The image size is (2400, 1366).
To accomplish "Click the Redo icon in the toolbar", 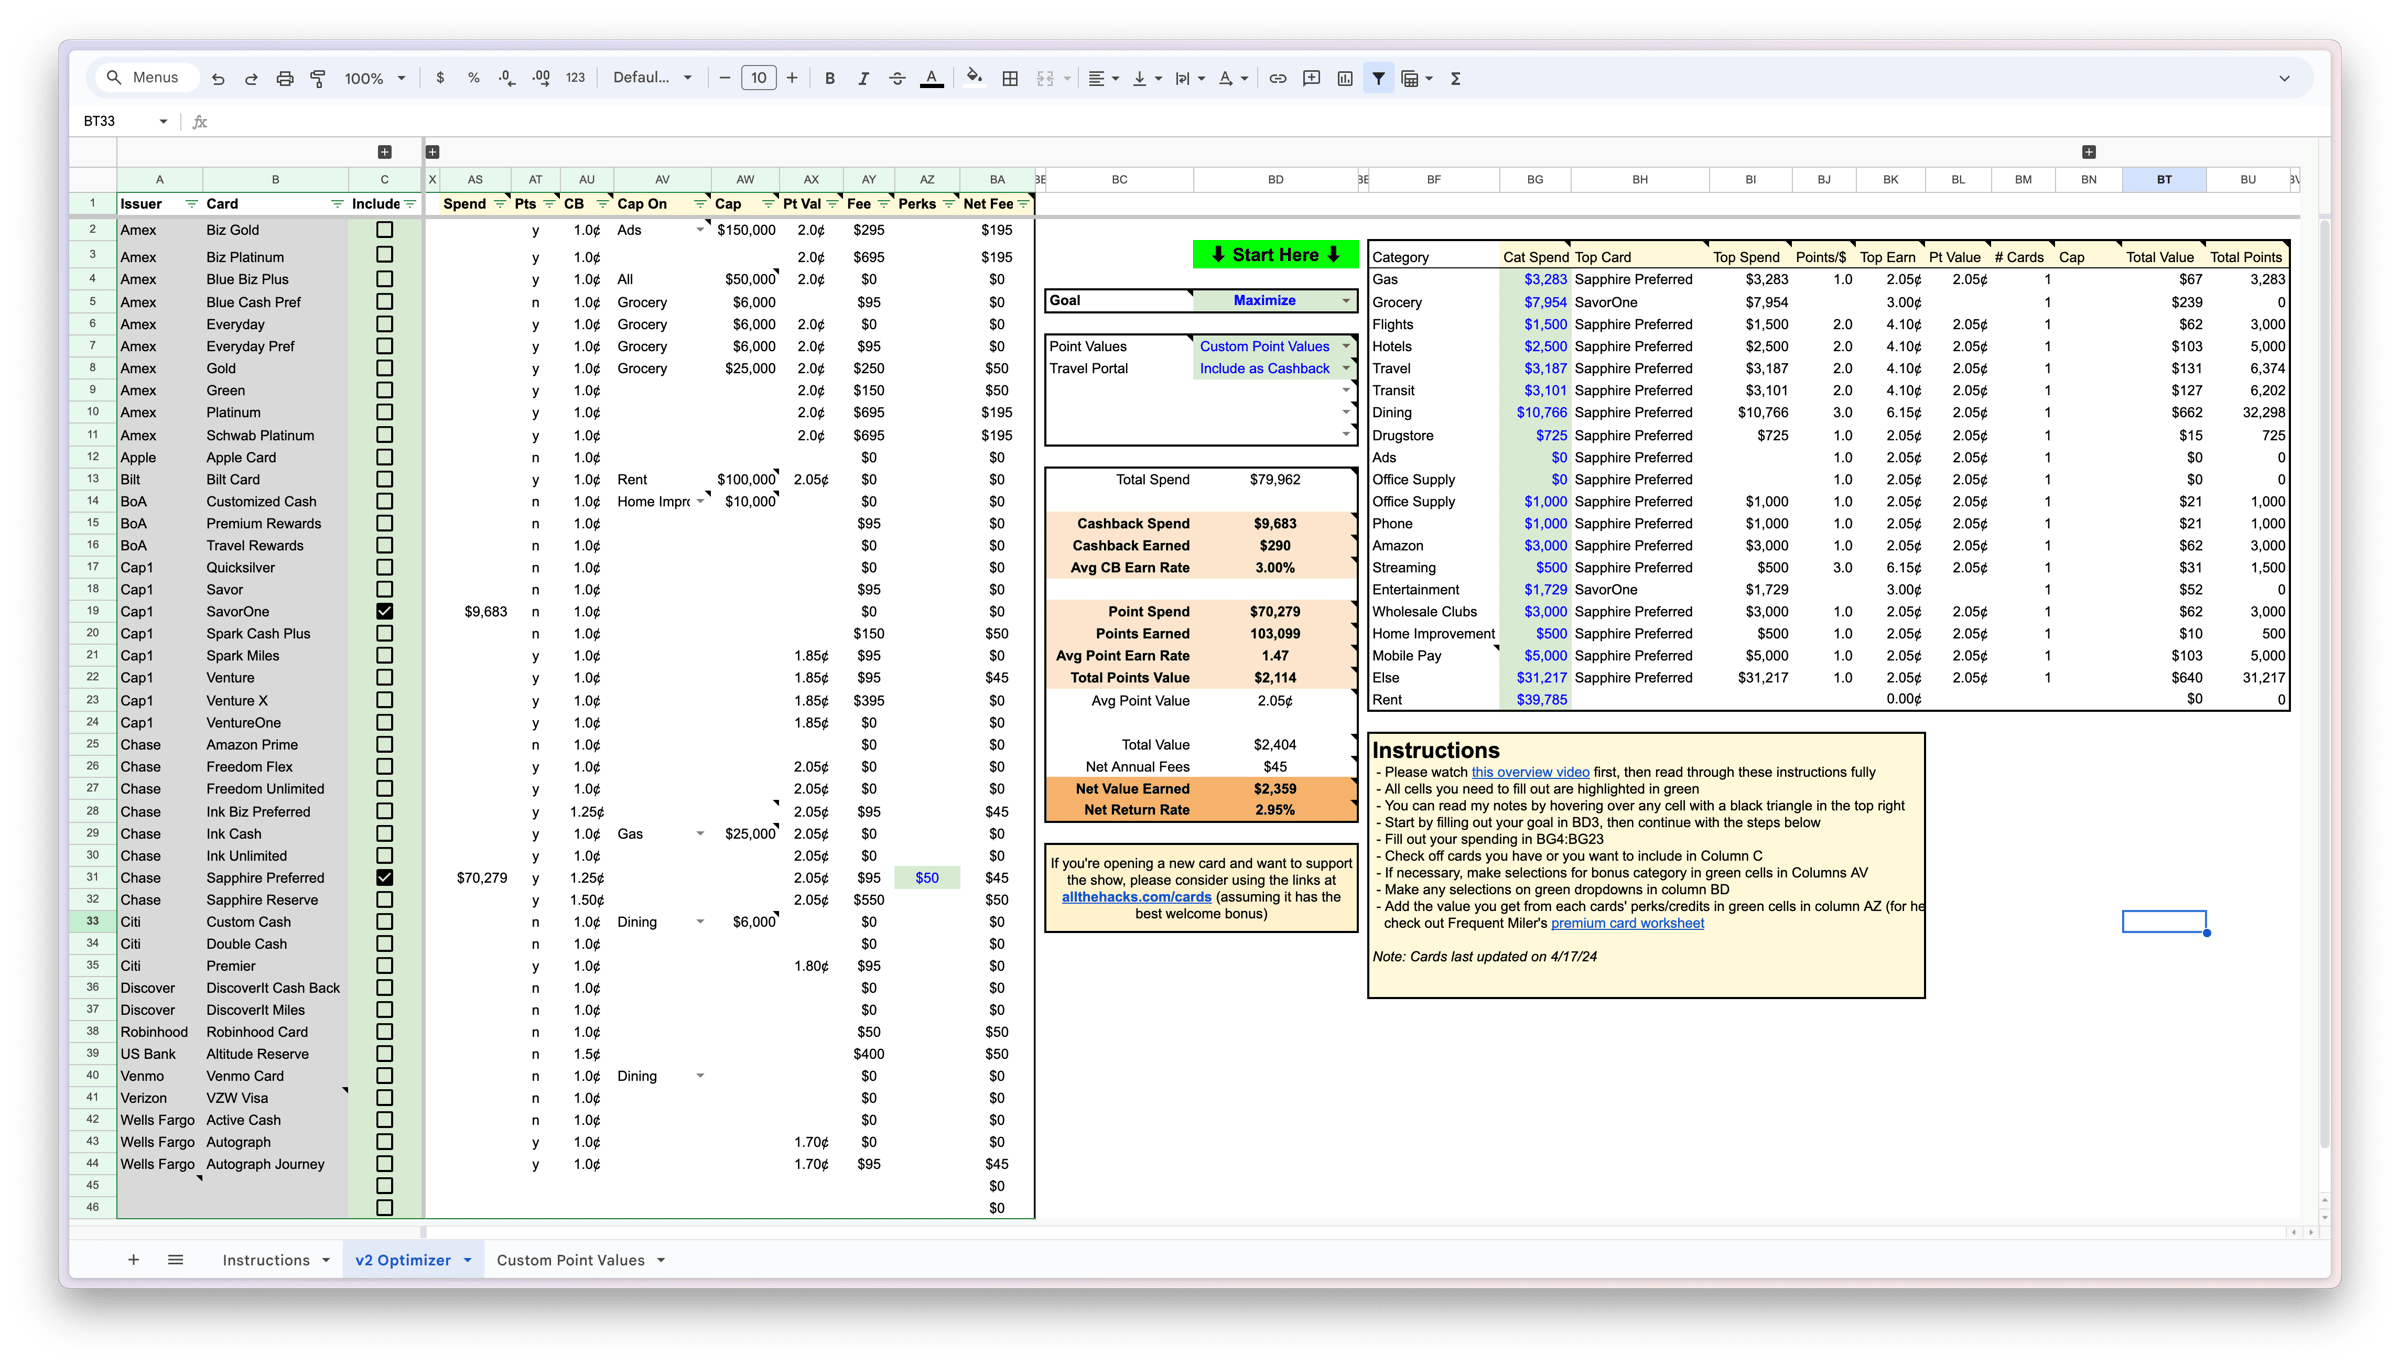I will (251, 78).
